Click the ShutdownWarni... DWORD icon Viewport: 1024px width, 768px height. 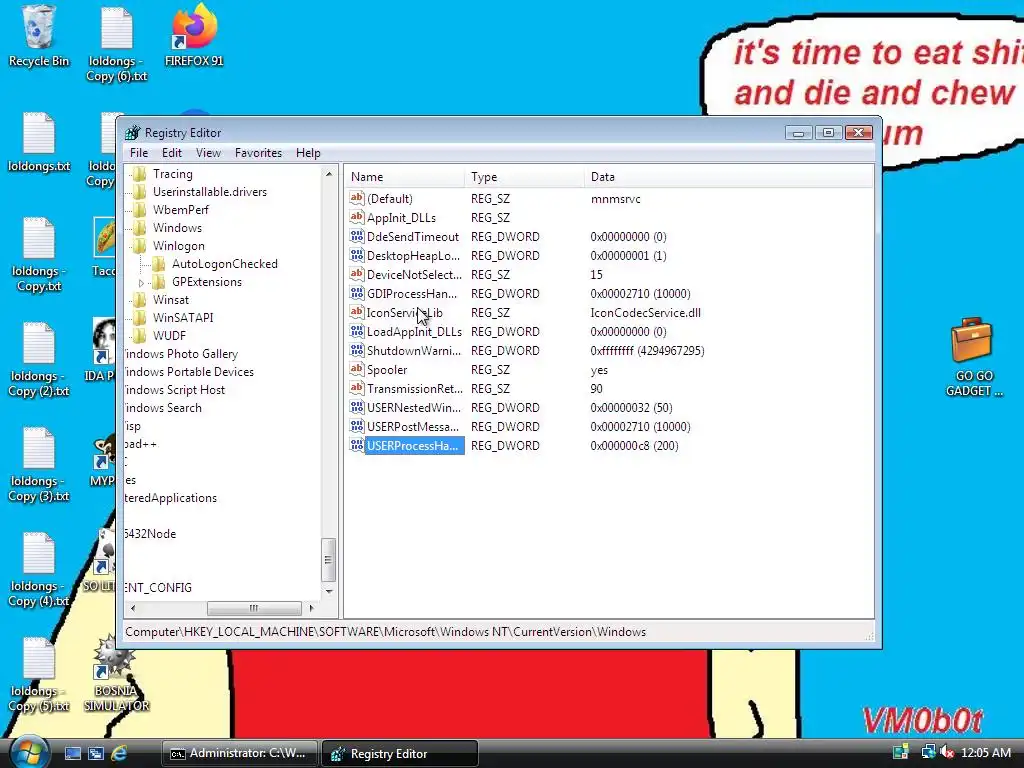[x=357, y=349]
